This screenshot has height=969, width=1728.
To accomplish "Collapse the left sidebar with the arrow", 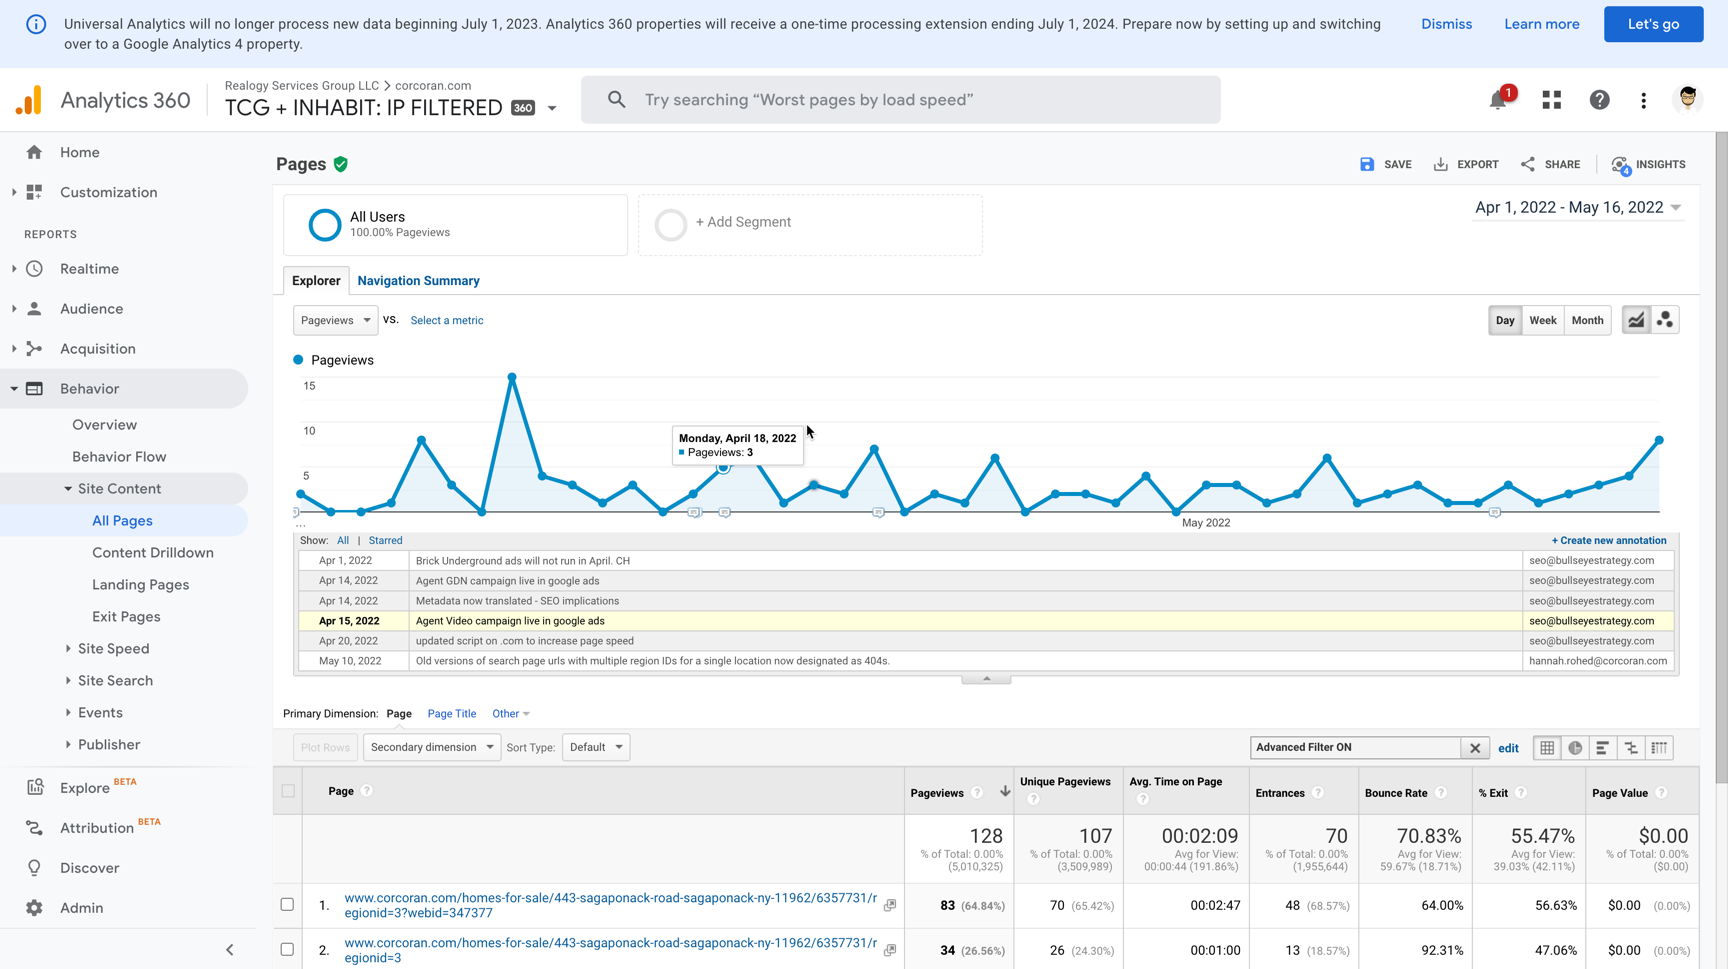I will point(230,950).
